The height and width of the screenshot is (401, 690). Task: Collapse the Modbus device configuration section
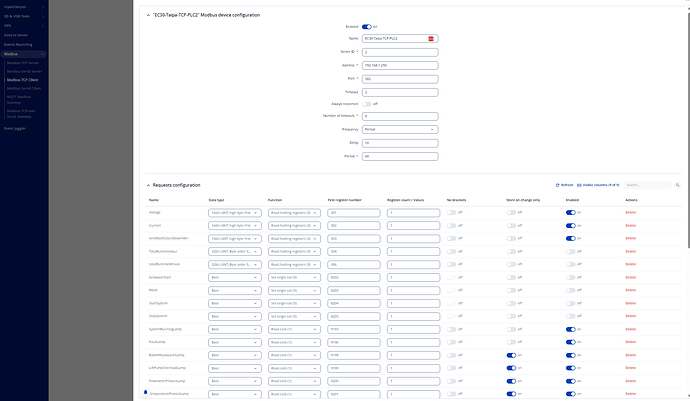[148, 16]
